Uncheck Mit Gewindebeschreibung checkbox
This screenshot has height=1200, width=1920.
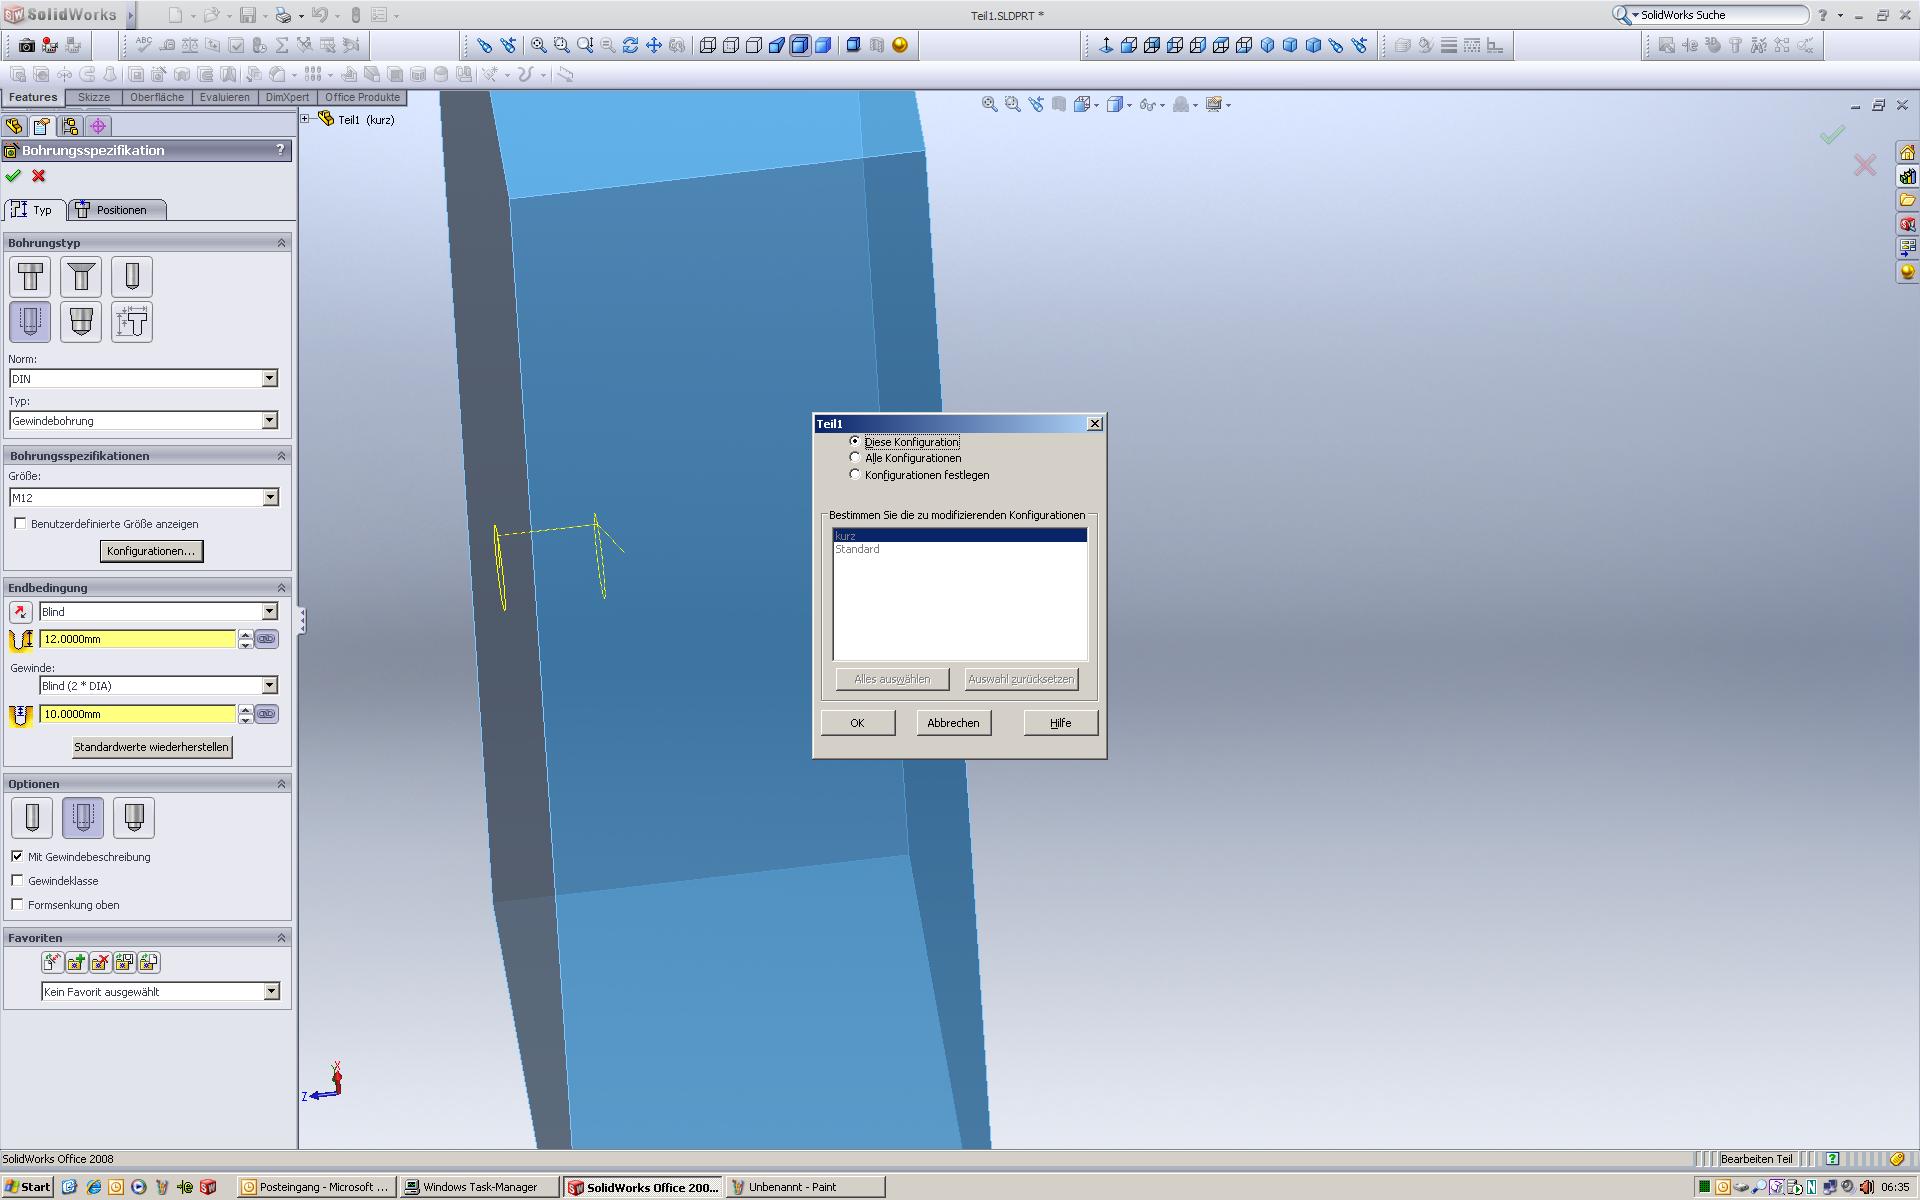coord(17,857)
